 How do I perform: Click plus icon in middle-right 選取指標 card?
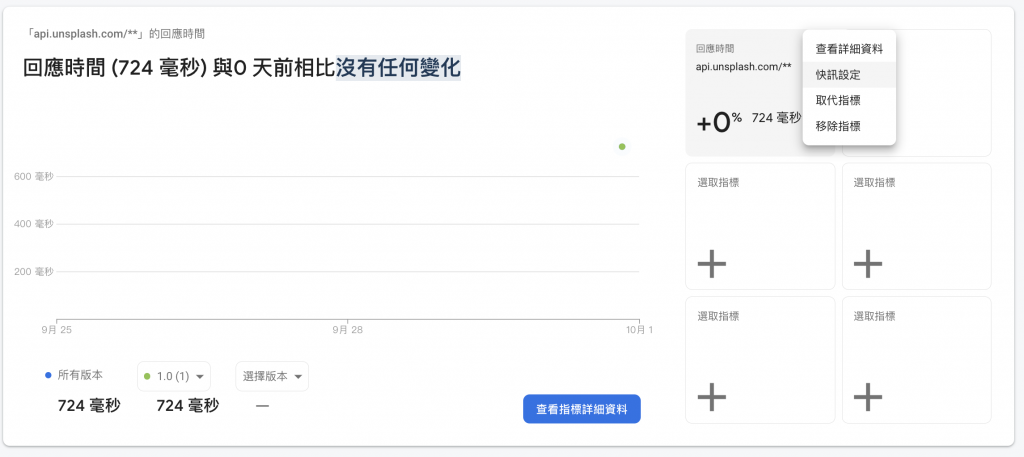[867, 264]
